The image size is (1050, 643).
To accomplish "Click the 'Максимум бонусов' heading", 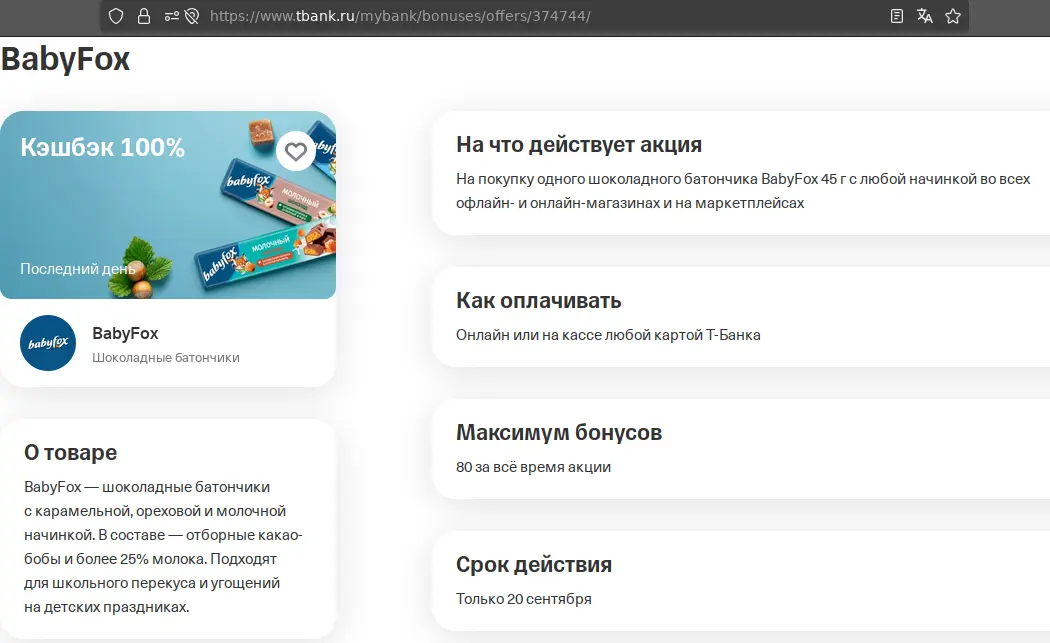I will pos(559,433).
